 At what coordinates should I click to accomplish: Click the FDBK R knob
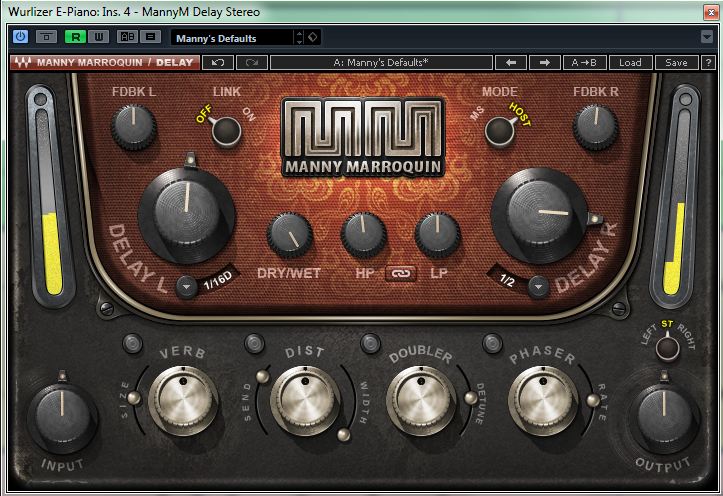tap(595, 127)
